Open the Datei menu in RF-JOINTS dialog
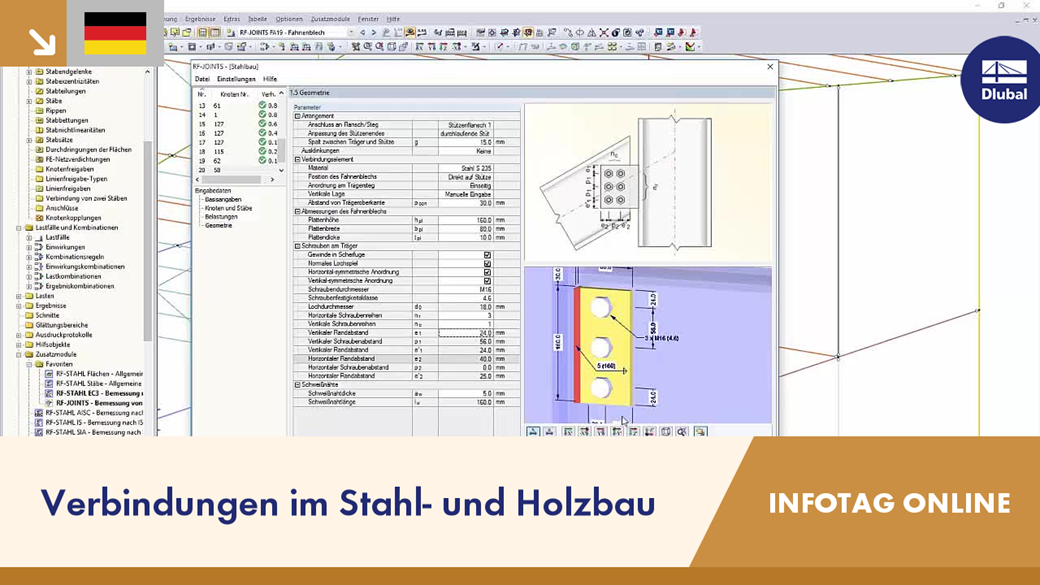Image resolution: width=1040 pixels, height=585 pixels. coord(202,79)
